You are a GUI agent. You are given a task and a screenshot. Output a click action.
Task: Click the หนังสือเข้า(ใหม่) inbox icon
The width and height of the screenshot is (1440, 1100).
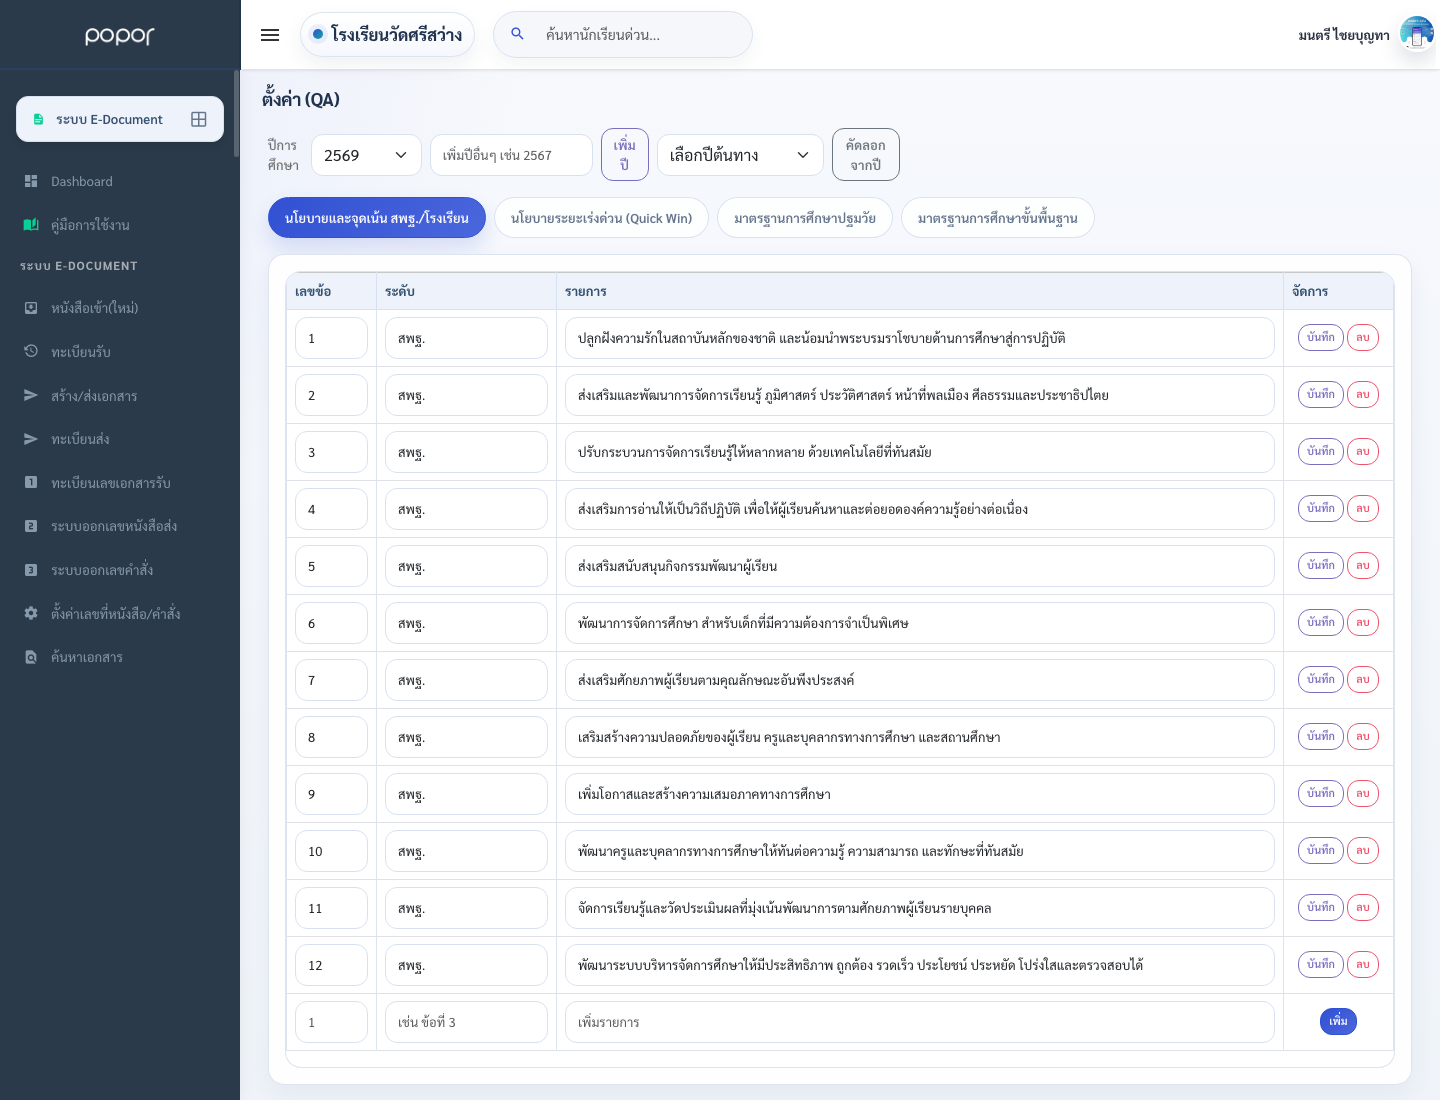[31, 308]
